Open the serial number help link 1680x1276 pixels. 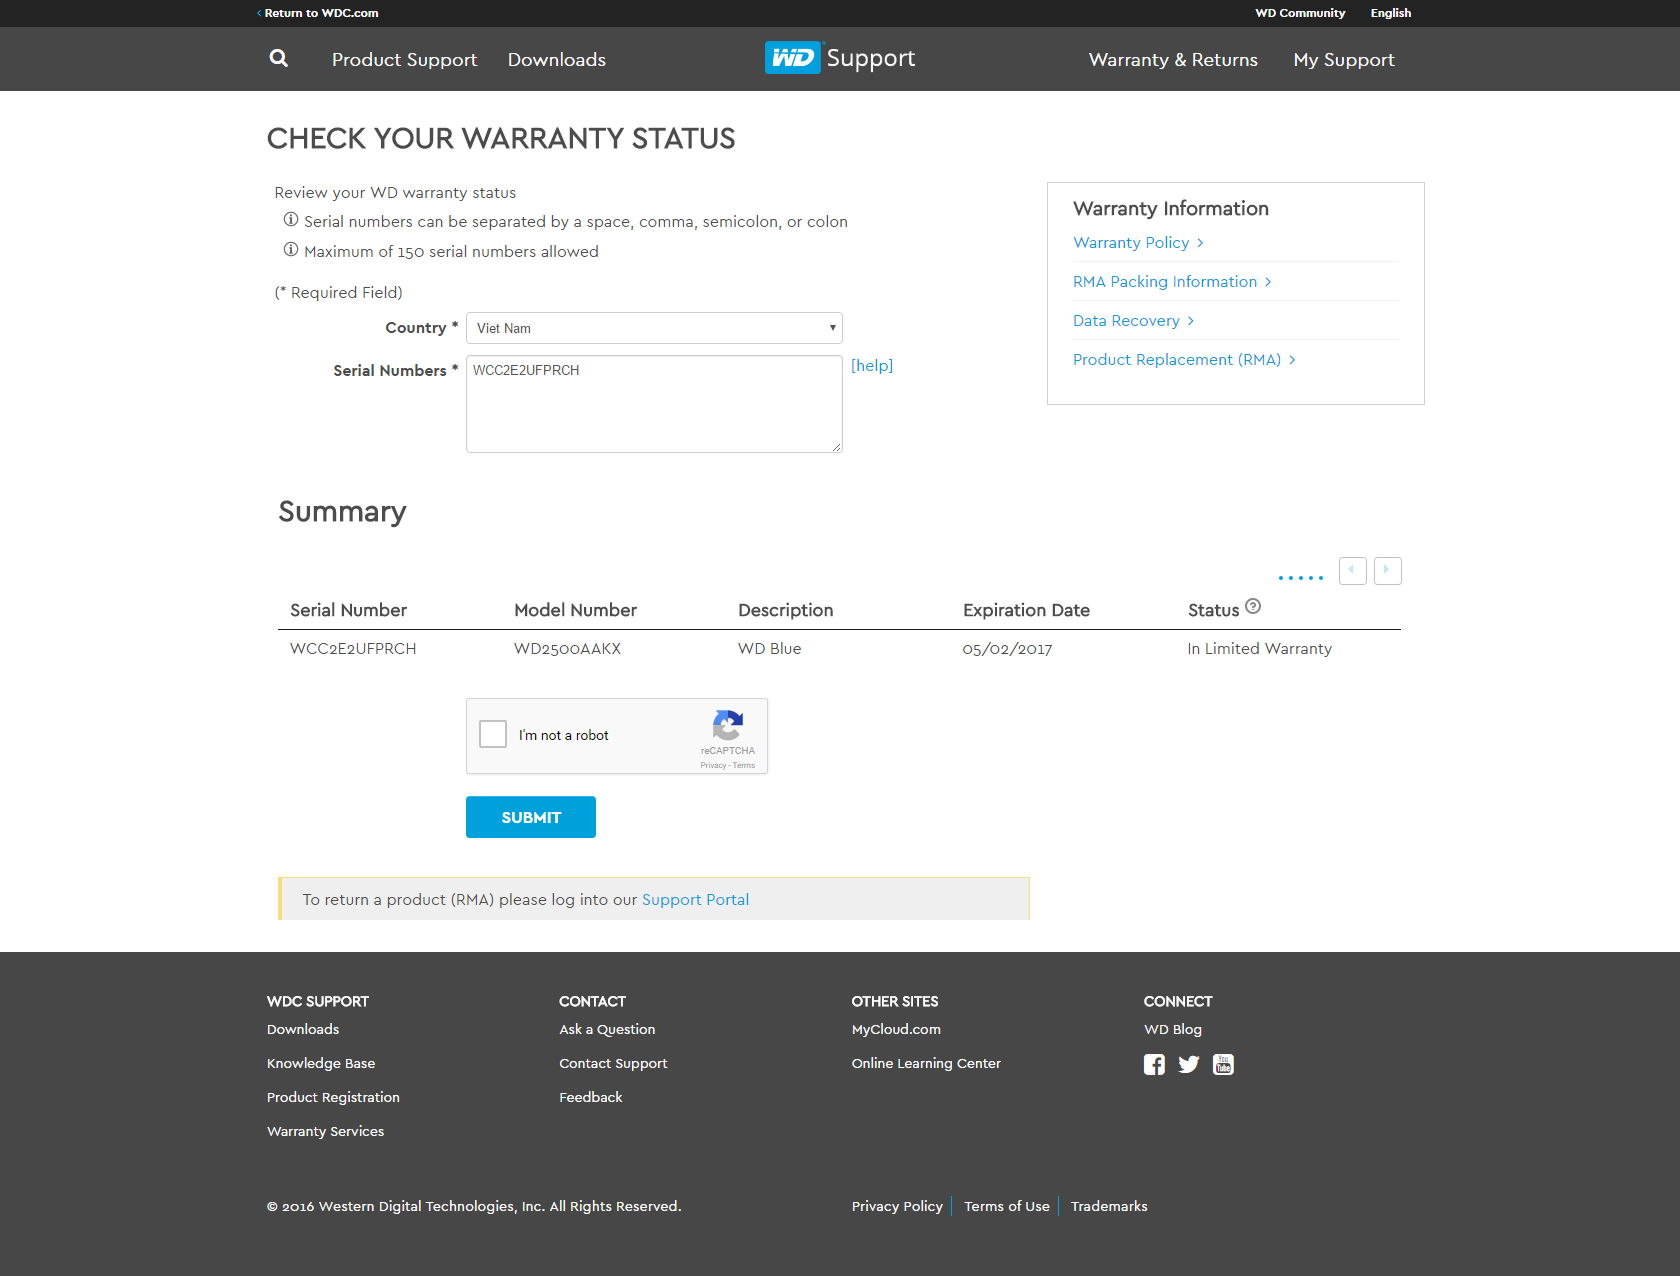pyautogui.click(x=872, y=366)
